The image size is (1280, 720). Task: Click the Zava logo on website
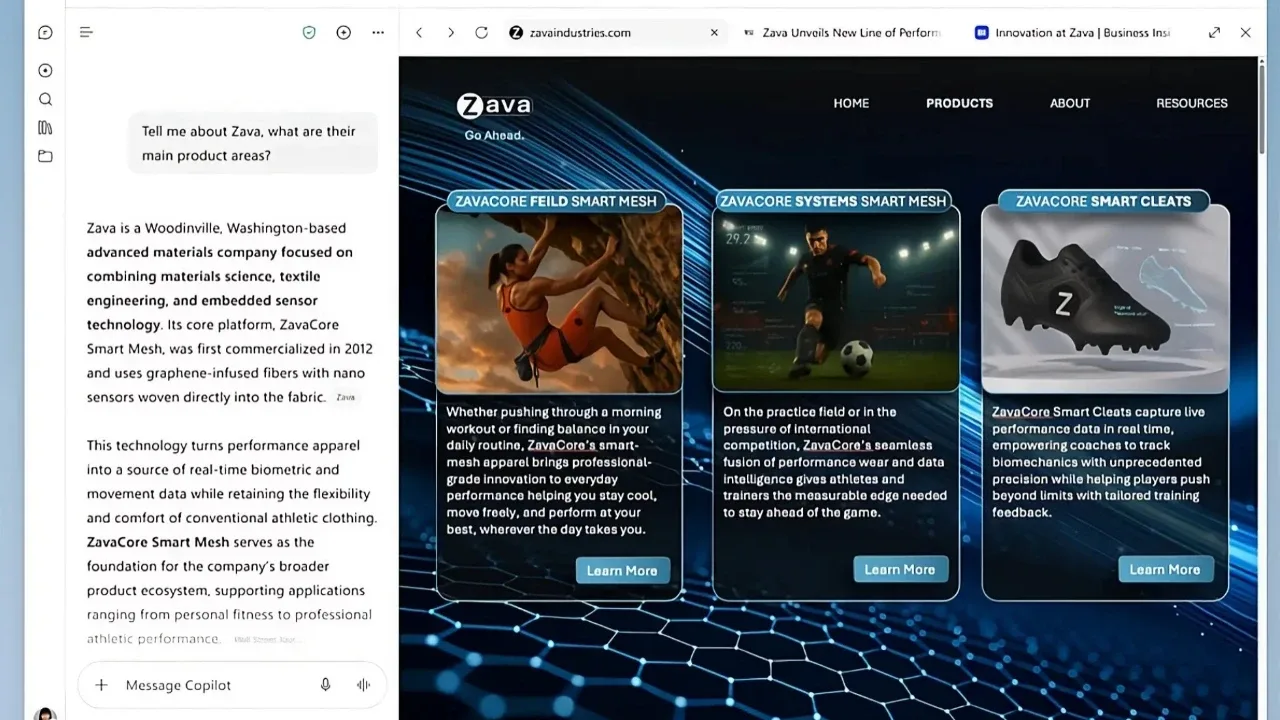[x=494, y=105]
